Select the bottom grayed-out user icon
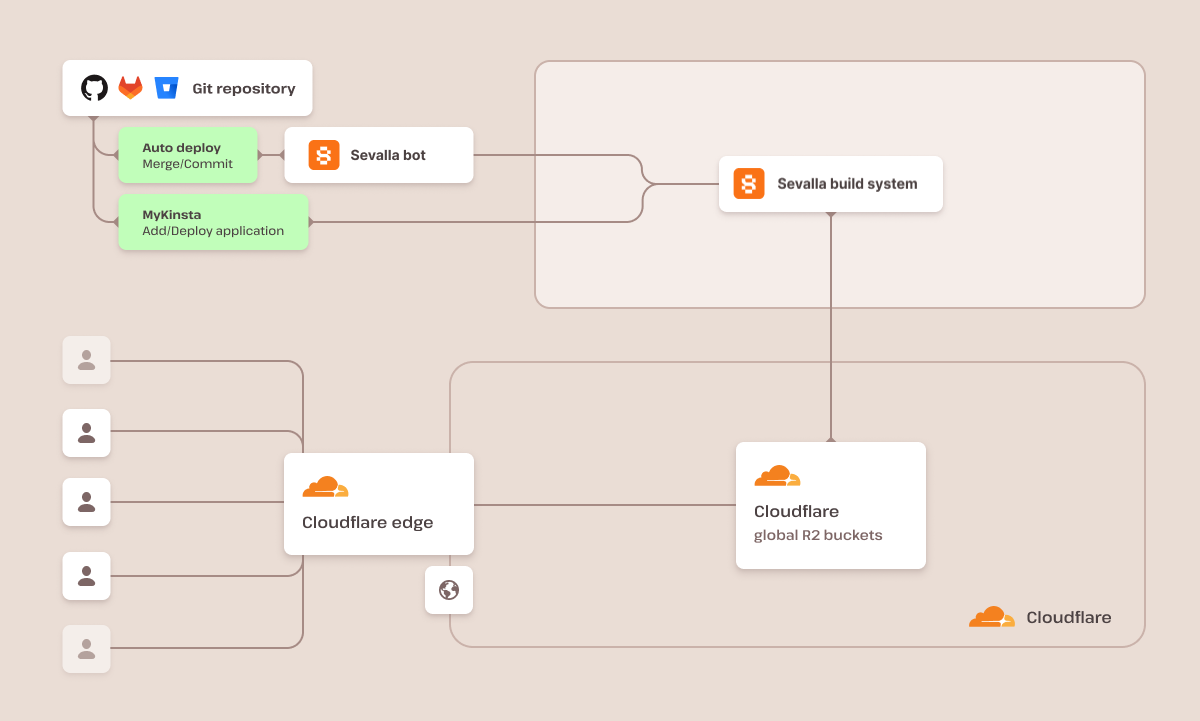This screenshot has width=1200, height=721. (86, 649)
